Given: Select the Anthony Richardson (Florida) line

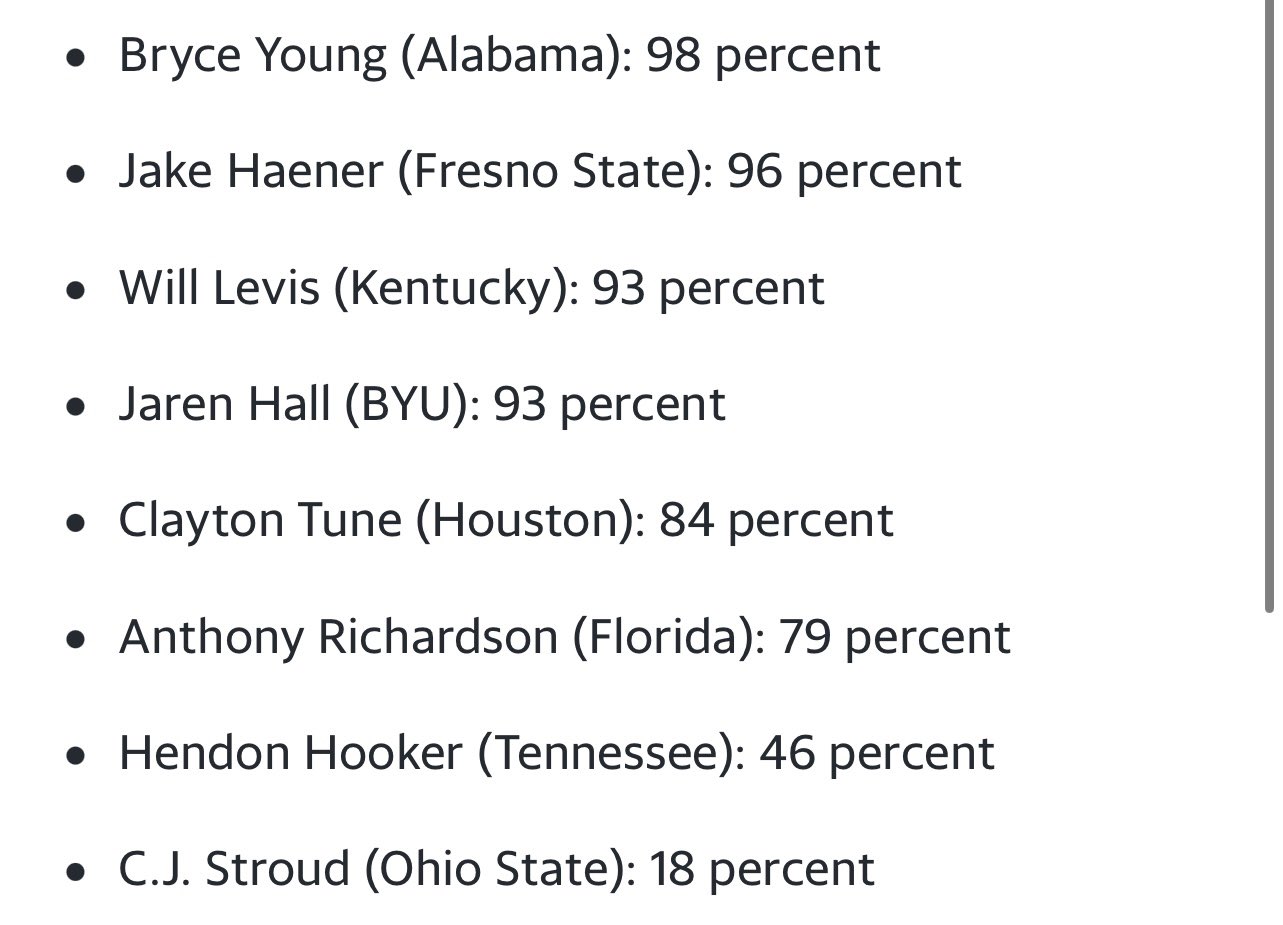Looking at the screenshot, I should 564,637.
